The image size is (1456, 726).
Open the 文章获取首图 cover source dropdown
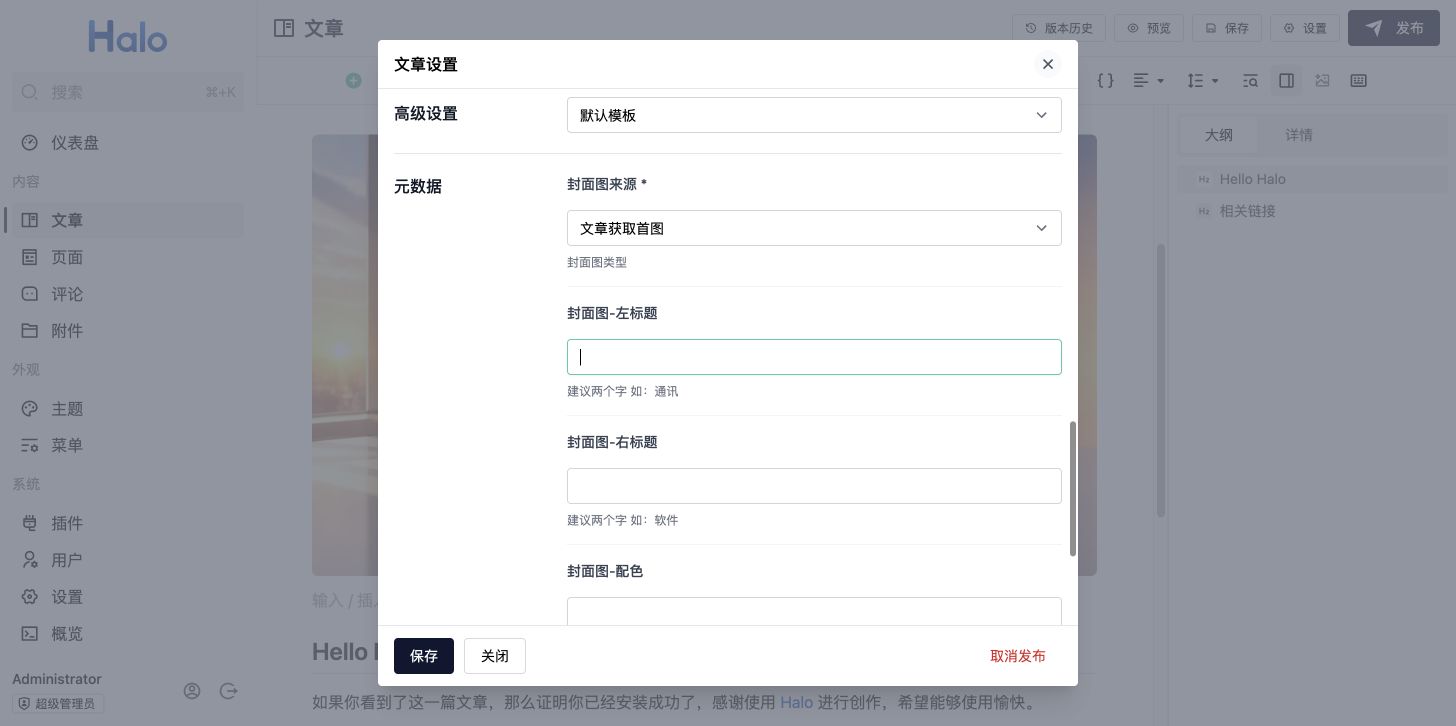point(814,228)
